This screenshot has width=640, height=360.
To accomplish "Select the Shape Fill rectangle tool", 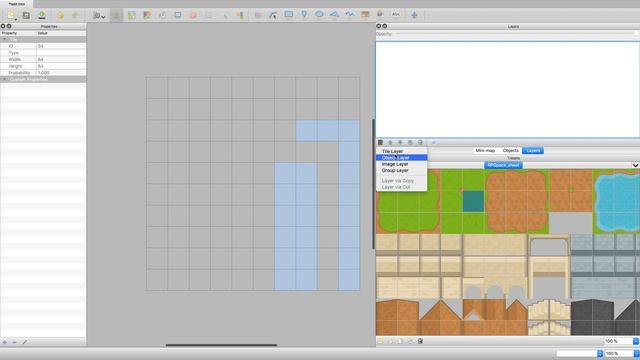I will (x=178, y=16).
